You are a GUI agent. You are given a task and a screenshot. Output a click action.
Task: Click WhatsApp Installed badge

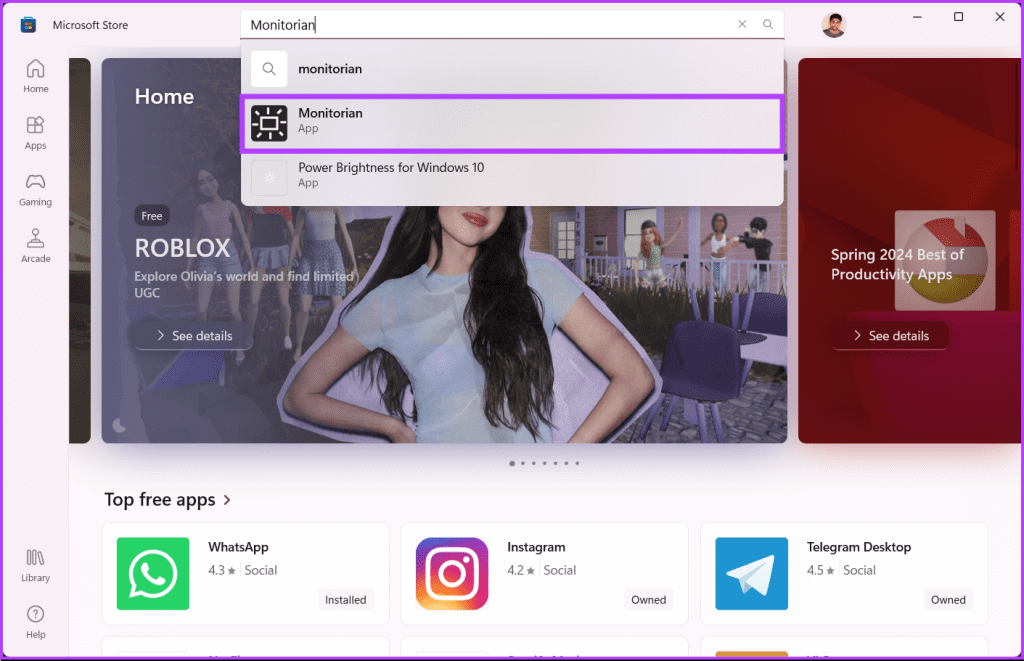[345, 600]
